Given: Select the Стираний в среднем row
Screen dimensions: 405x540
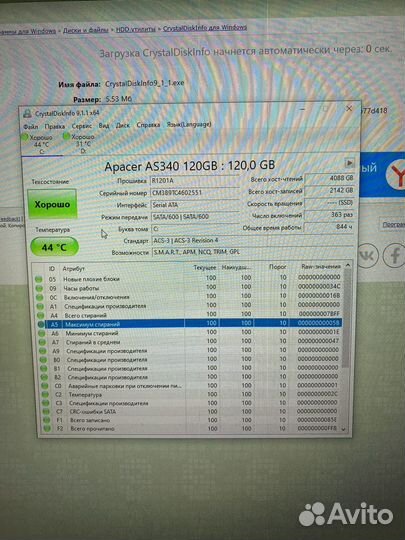Looking at the screenshot, I should pyautogui.click(x=190, y=342).
